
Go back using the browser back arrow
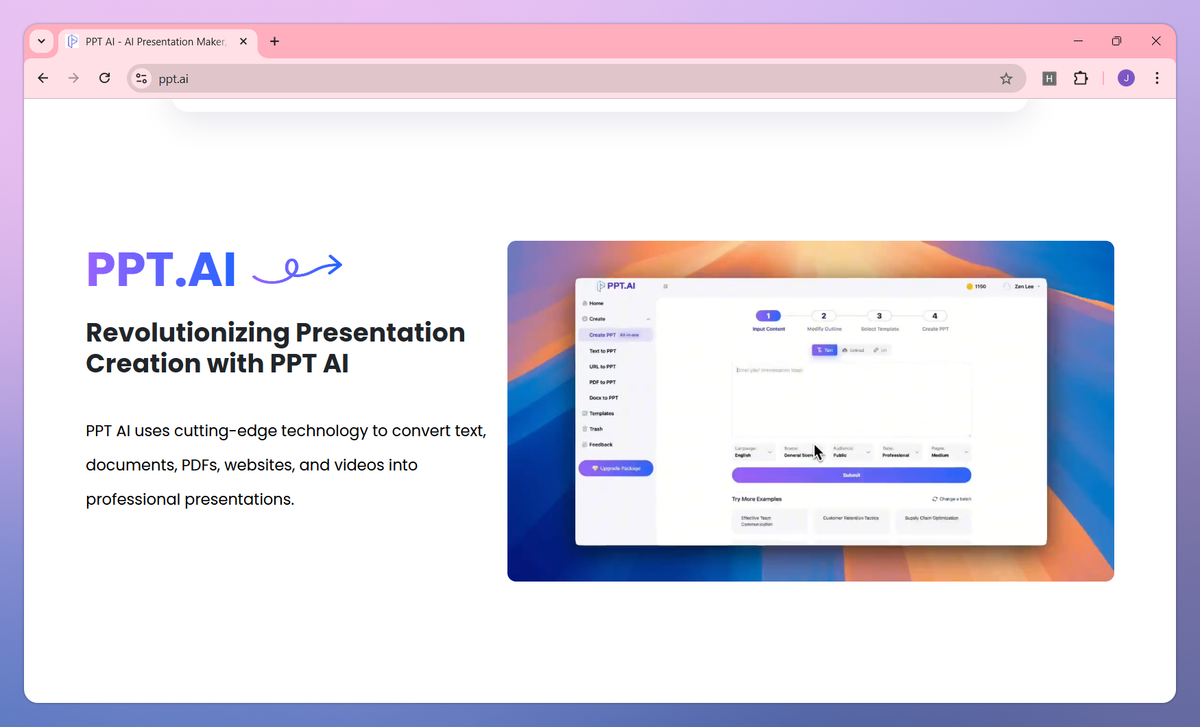point(43,78)
